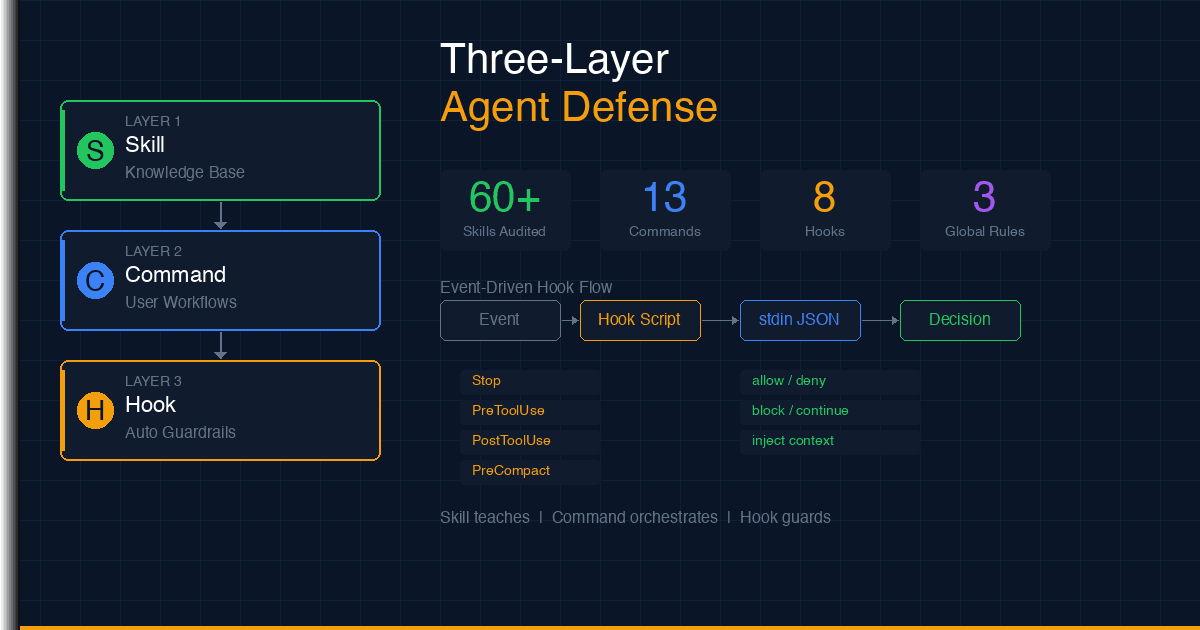Click the LAYER 1 label
Image resolution: width=1200 pixels, height=630 pixels.
point(153,121)
